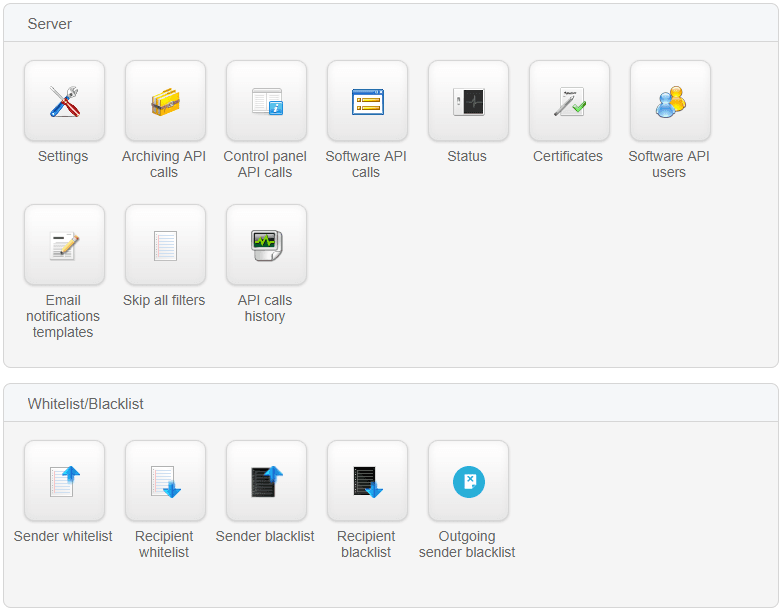Open the Control panel API calls icon

(x=266, y=101)
